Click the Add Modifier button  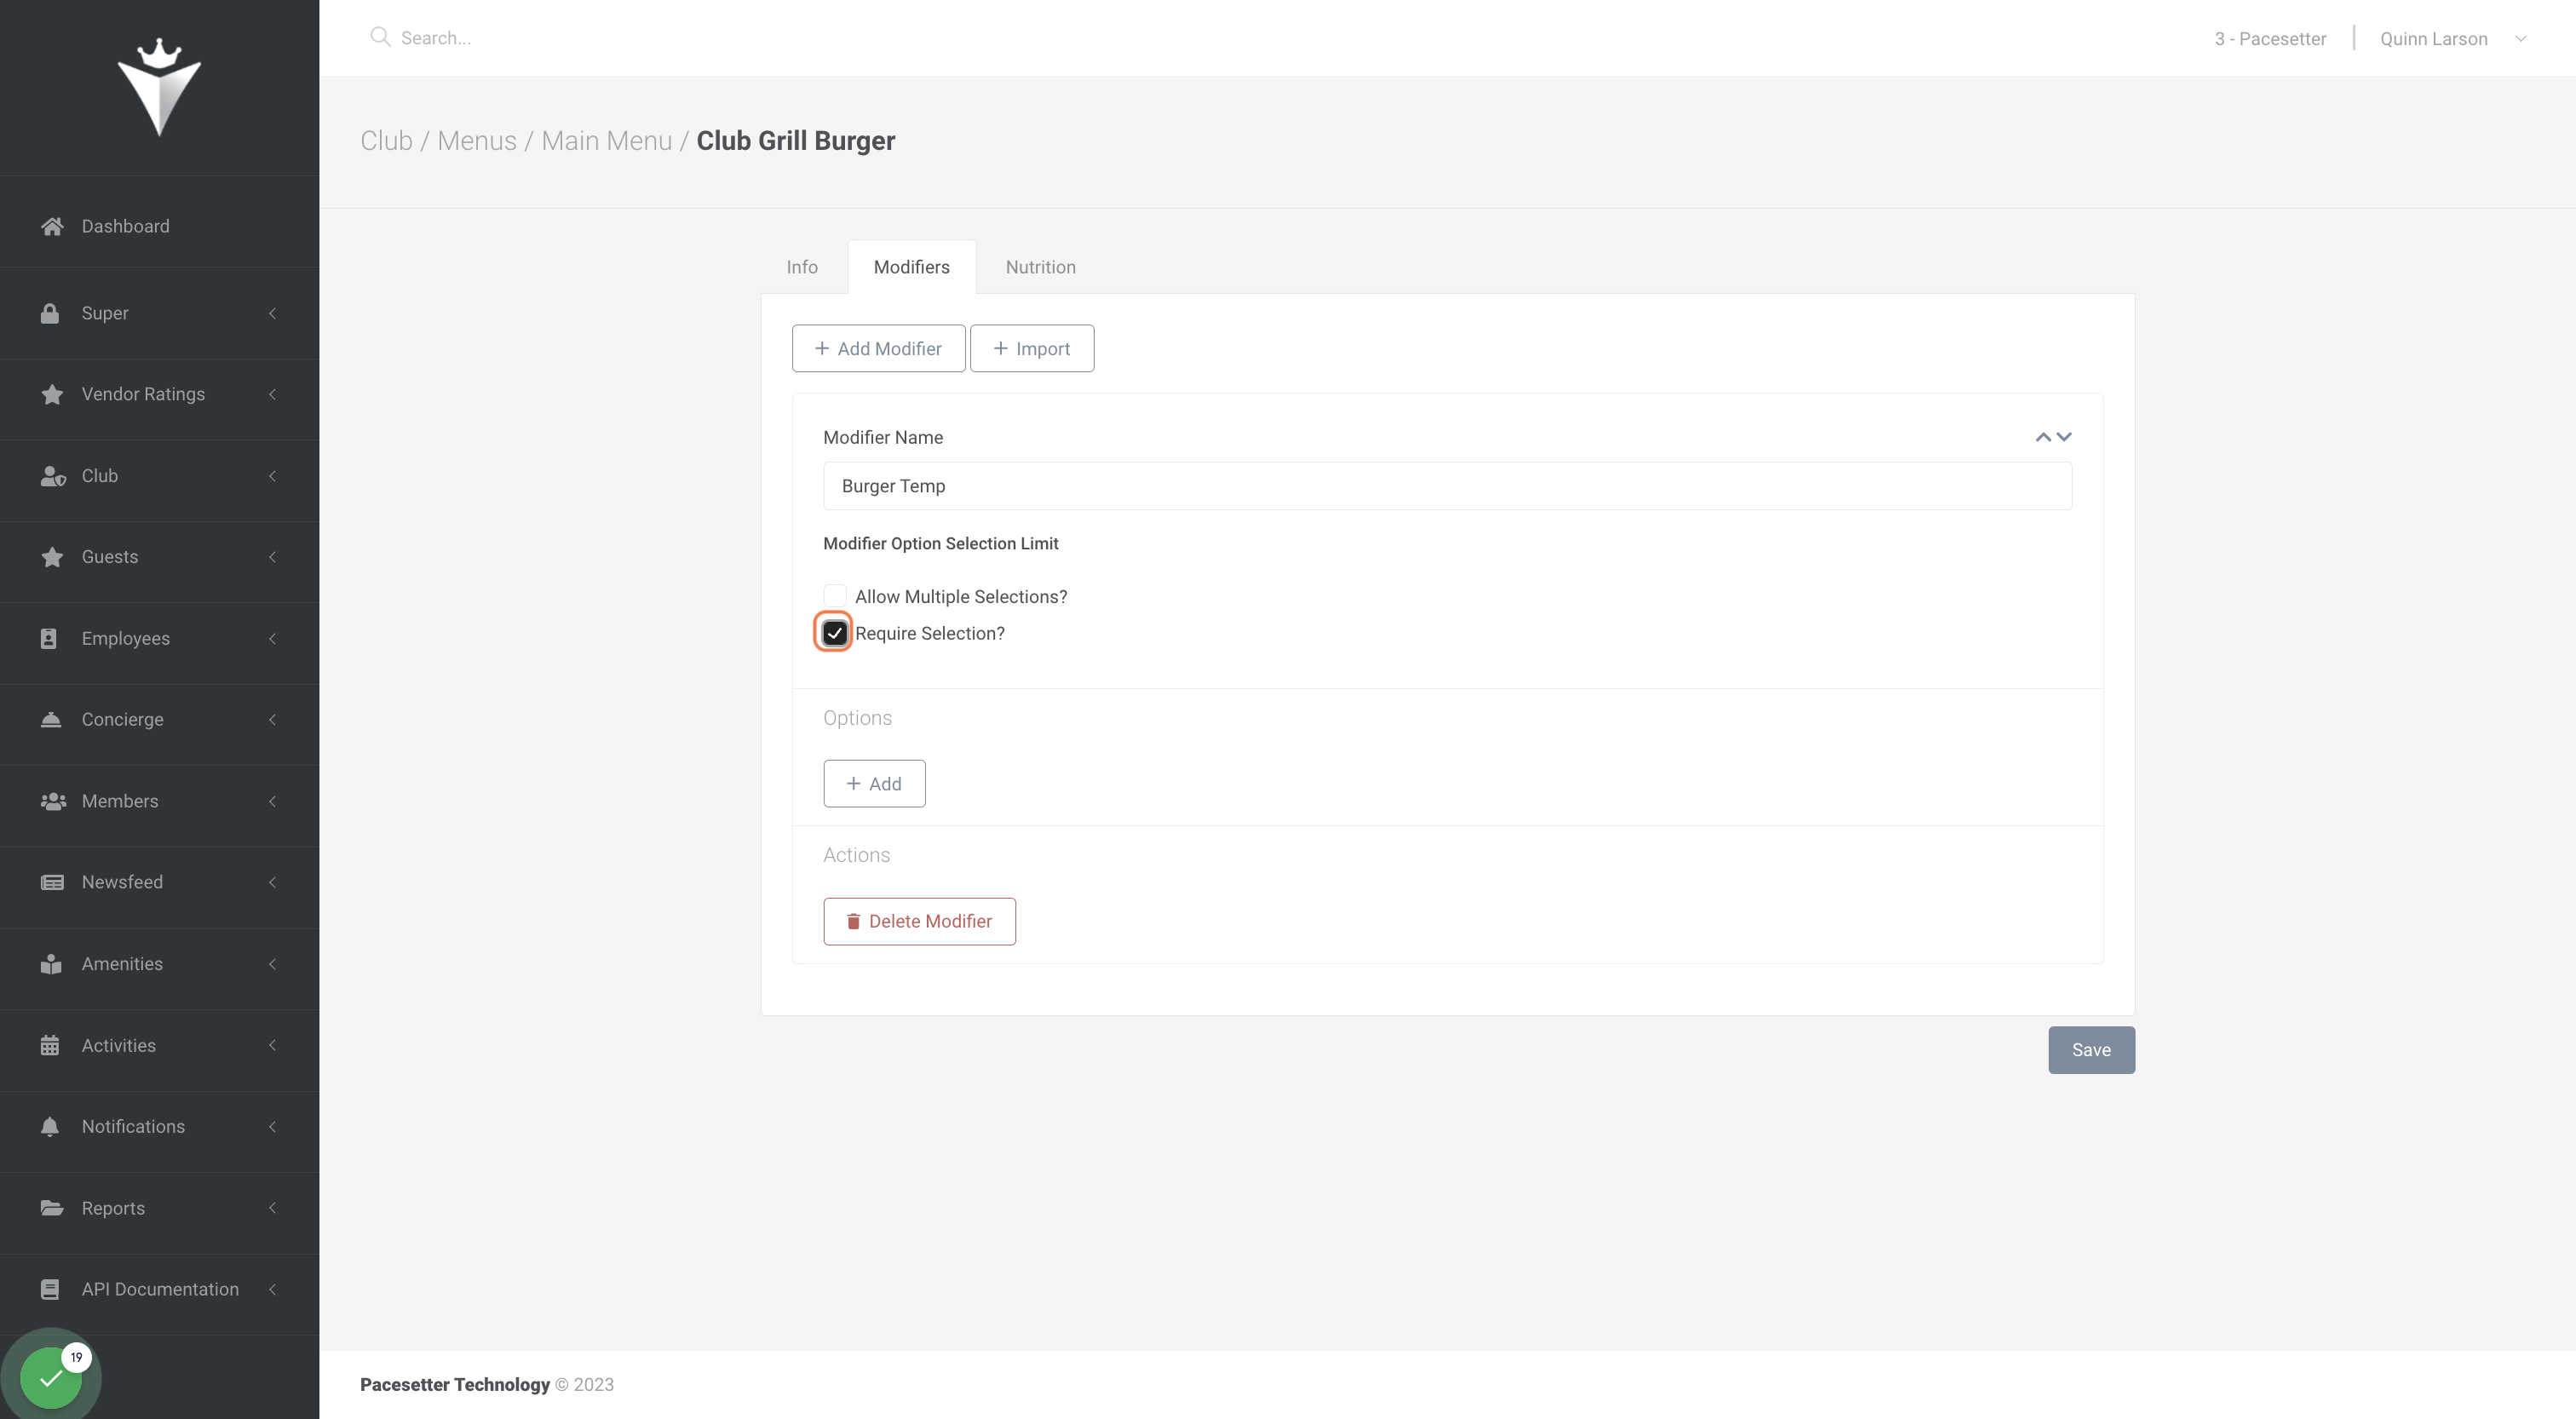pos(878,348)
